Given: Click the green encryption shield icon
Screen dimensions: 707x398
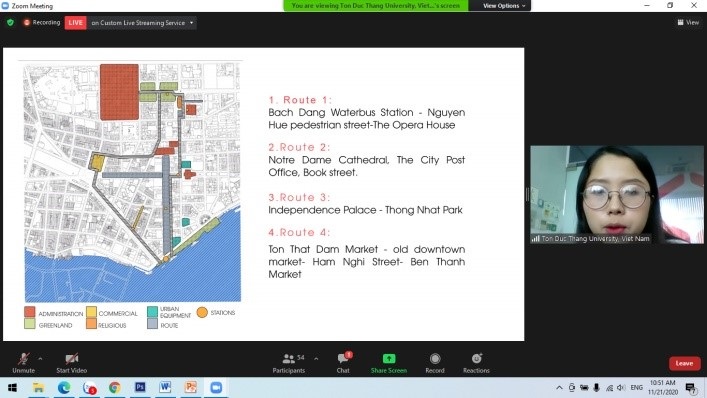Looking at the screenshot, I should (10, 23).
